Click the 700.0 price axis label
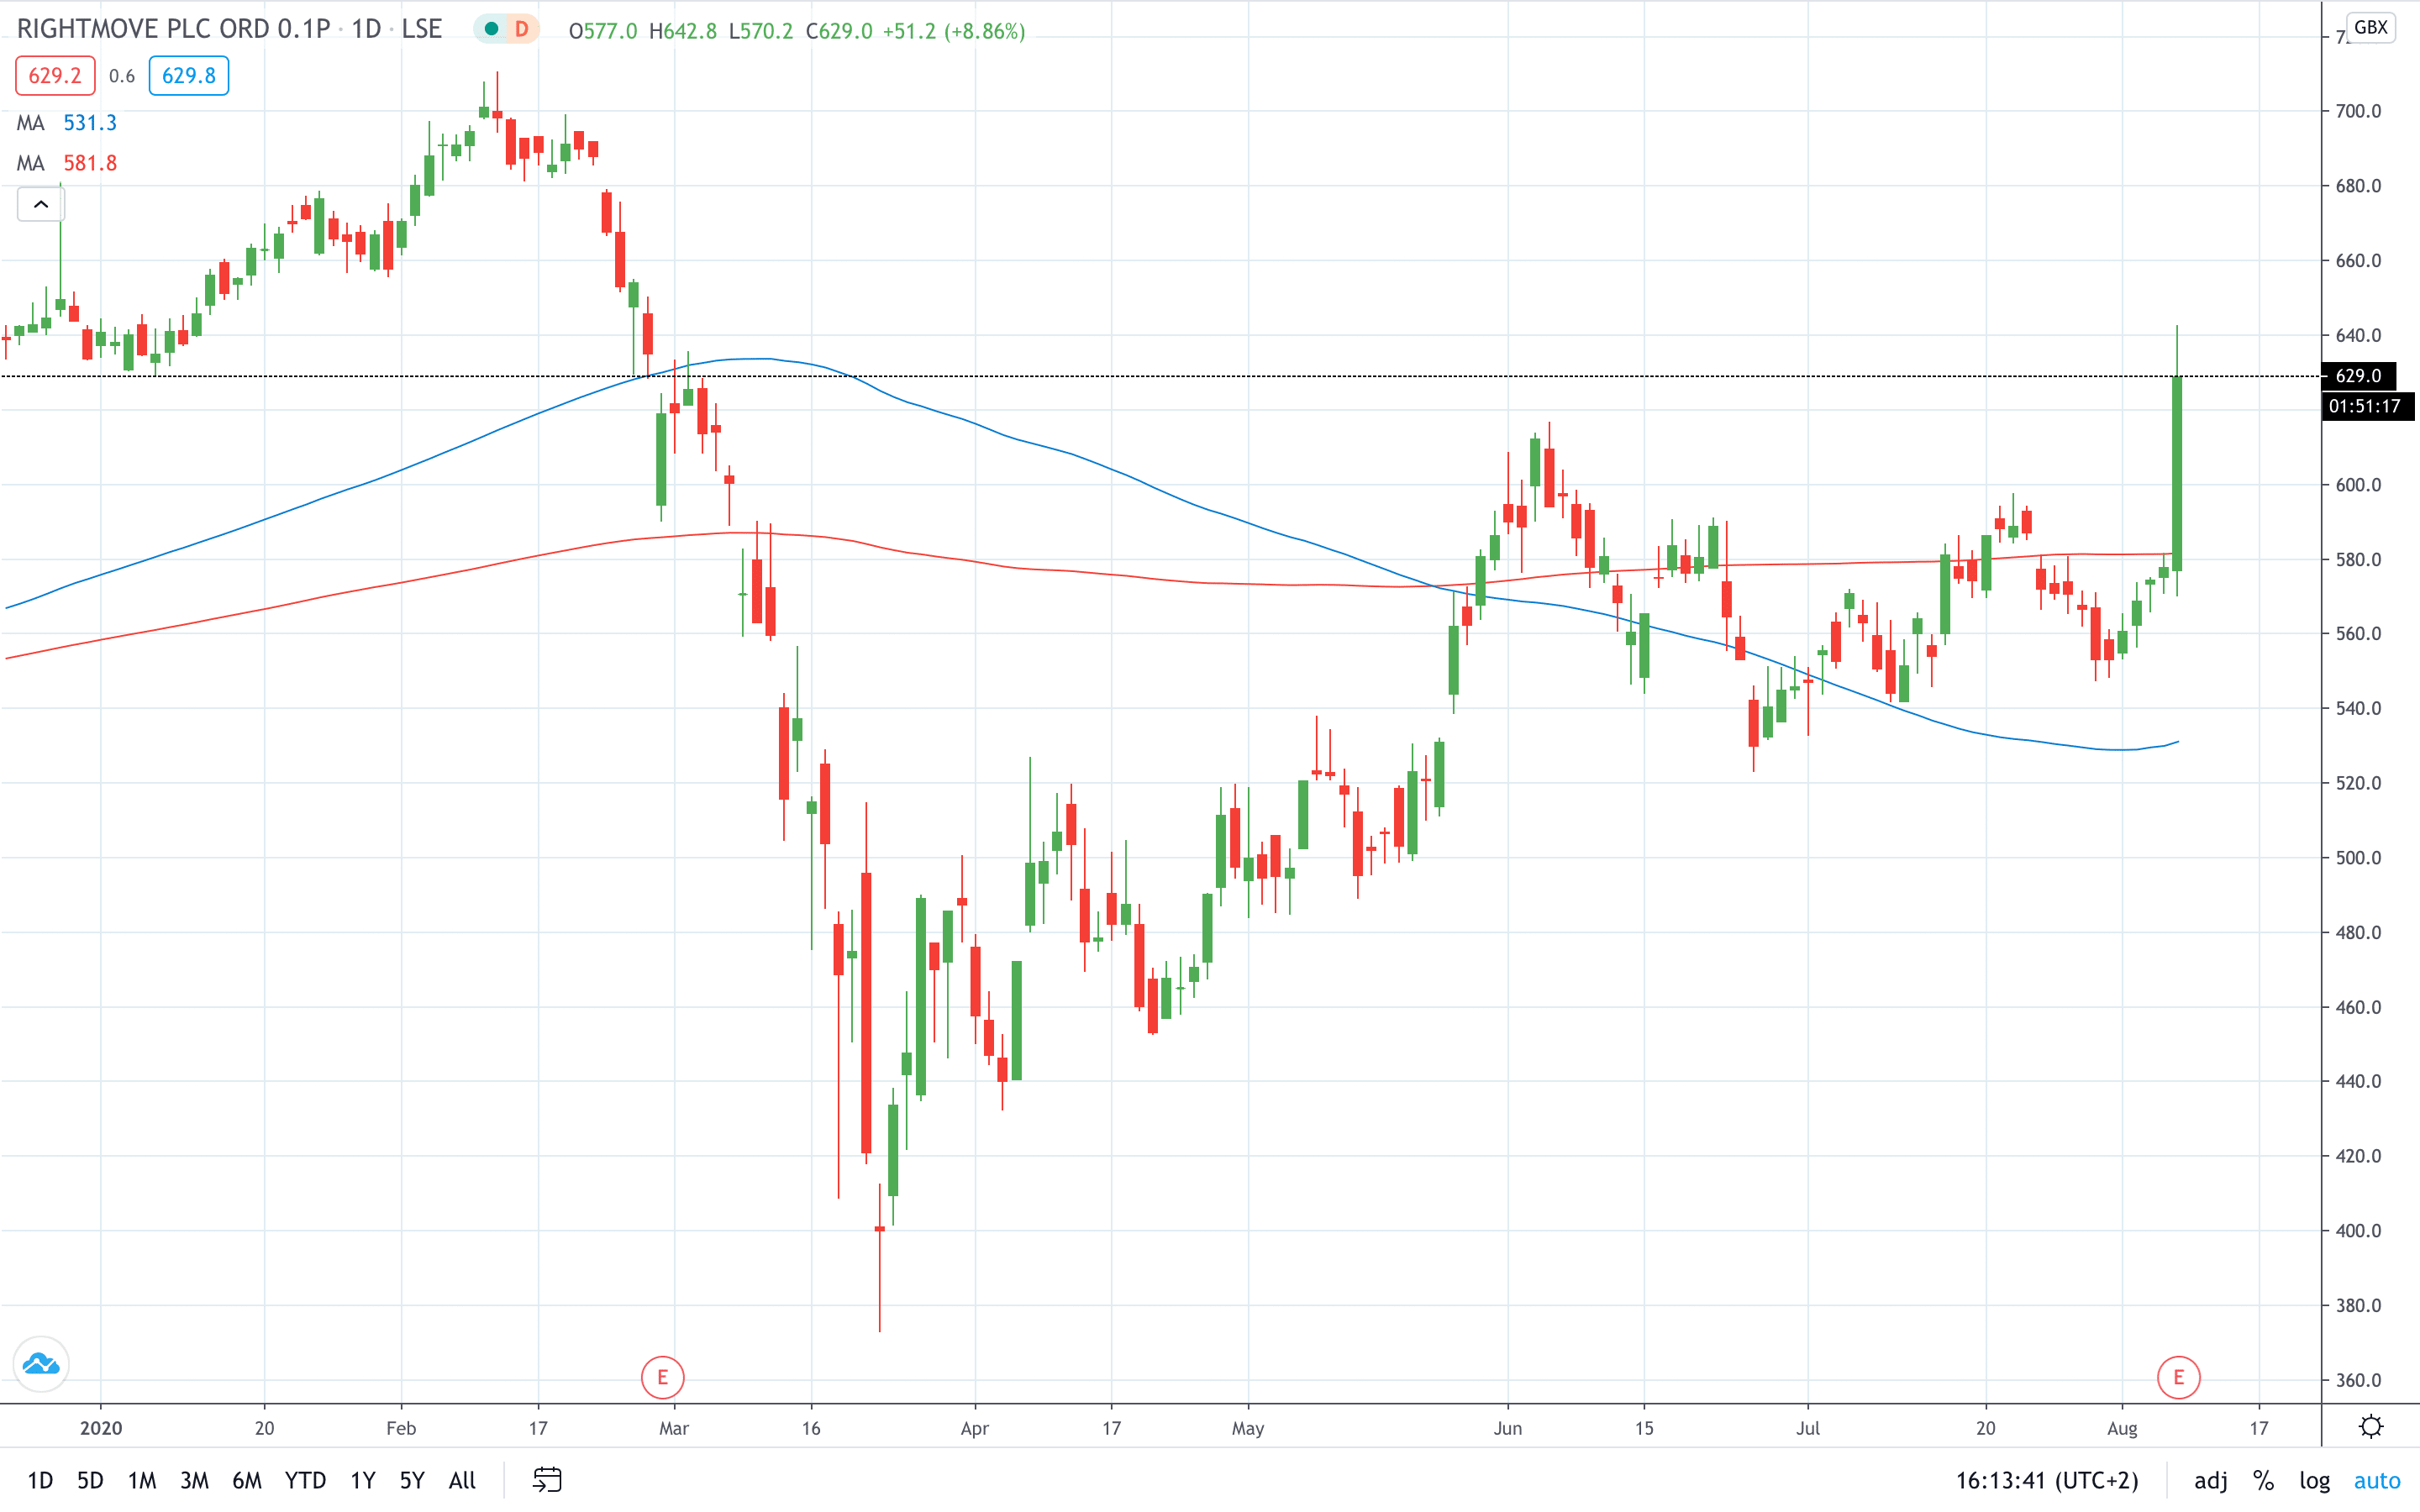Screen dimensions: 2420x1512 coord(2358,111)
